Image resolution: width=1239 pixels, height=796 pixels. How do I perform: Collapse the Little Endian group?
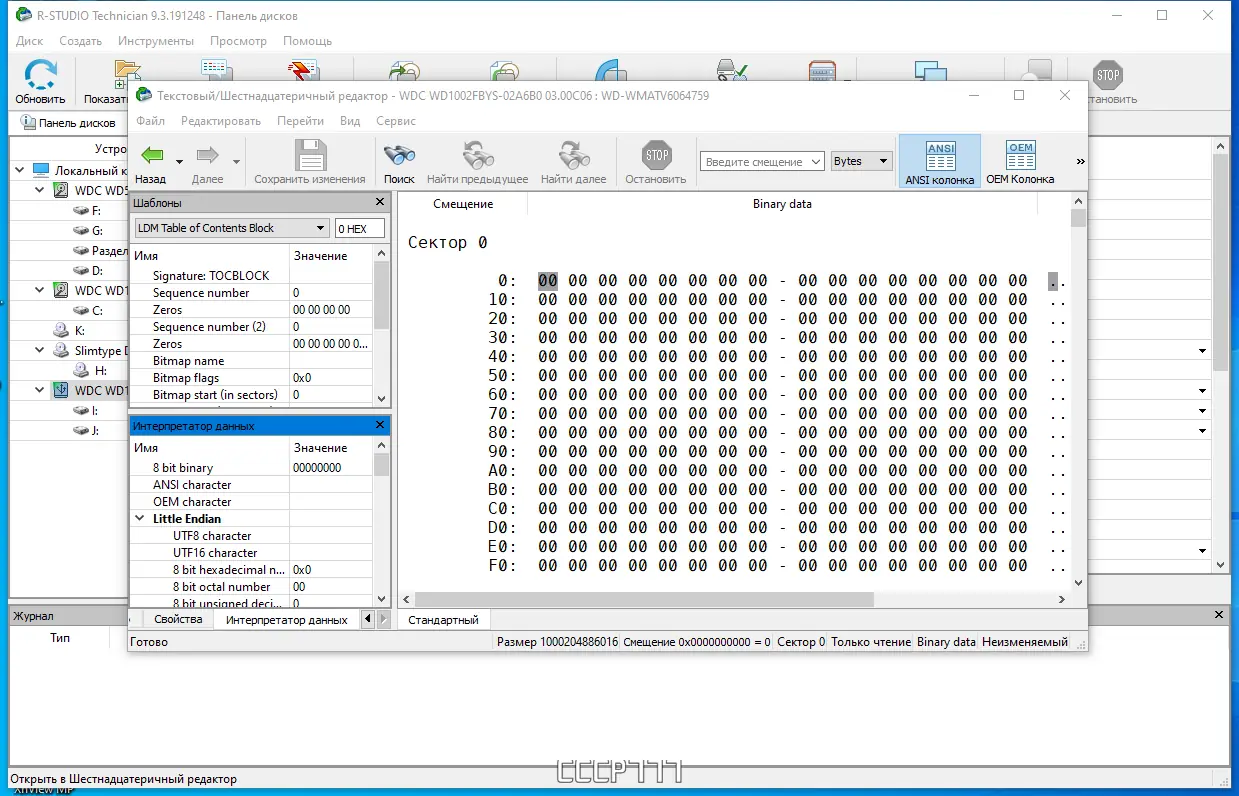[x=140, y=519]
